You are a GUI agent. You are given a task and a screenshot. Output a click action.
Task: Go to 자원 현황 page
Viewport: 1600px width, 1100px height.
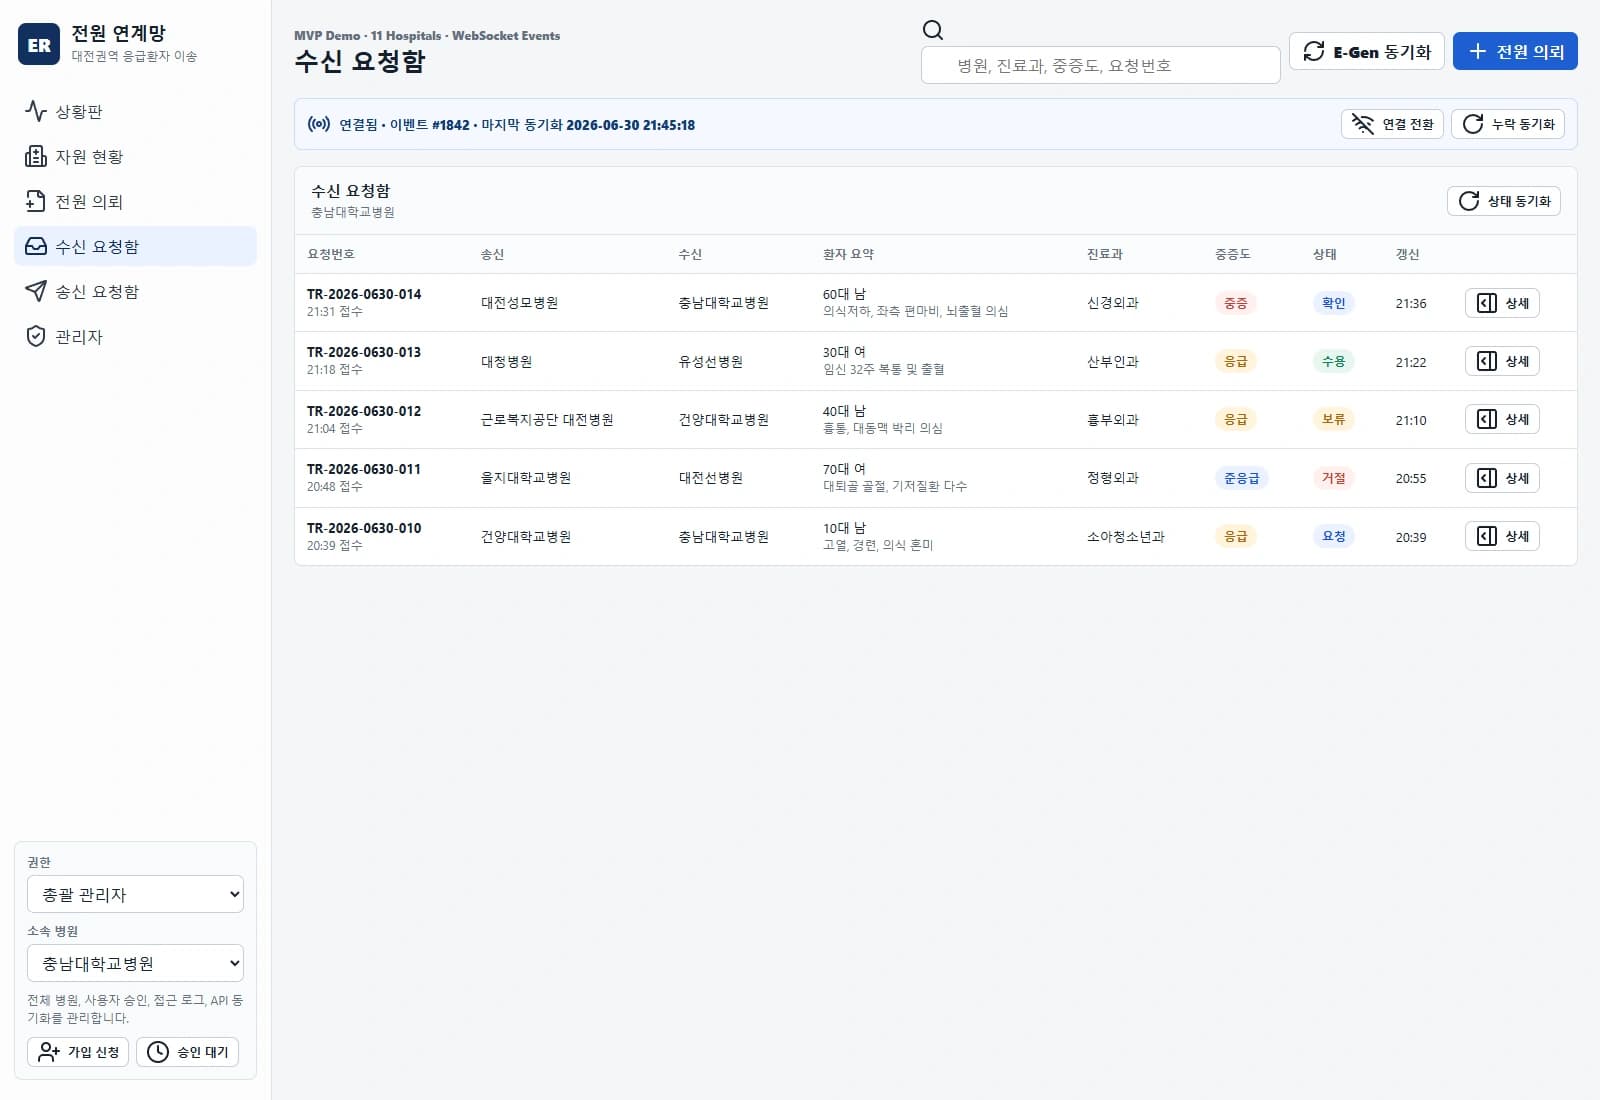pos(135,156)
